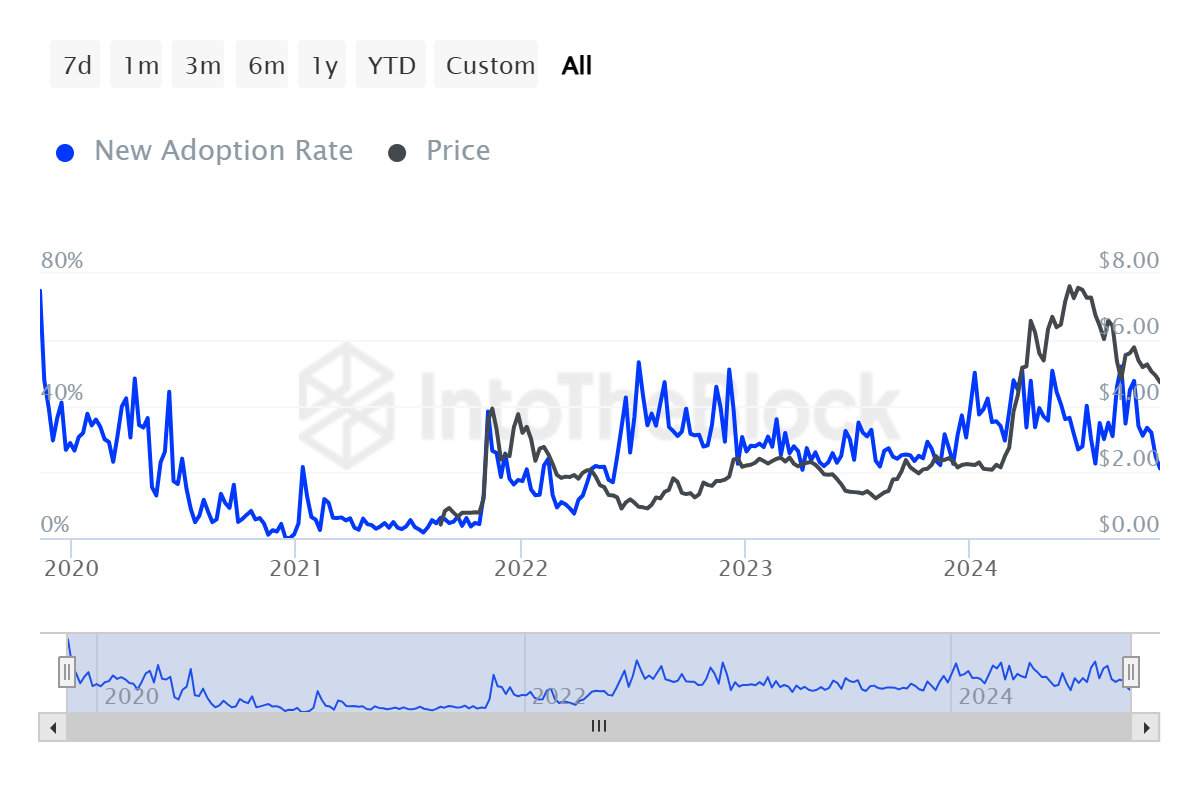Click the navigator right range handle

click(1131, 670)
